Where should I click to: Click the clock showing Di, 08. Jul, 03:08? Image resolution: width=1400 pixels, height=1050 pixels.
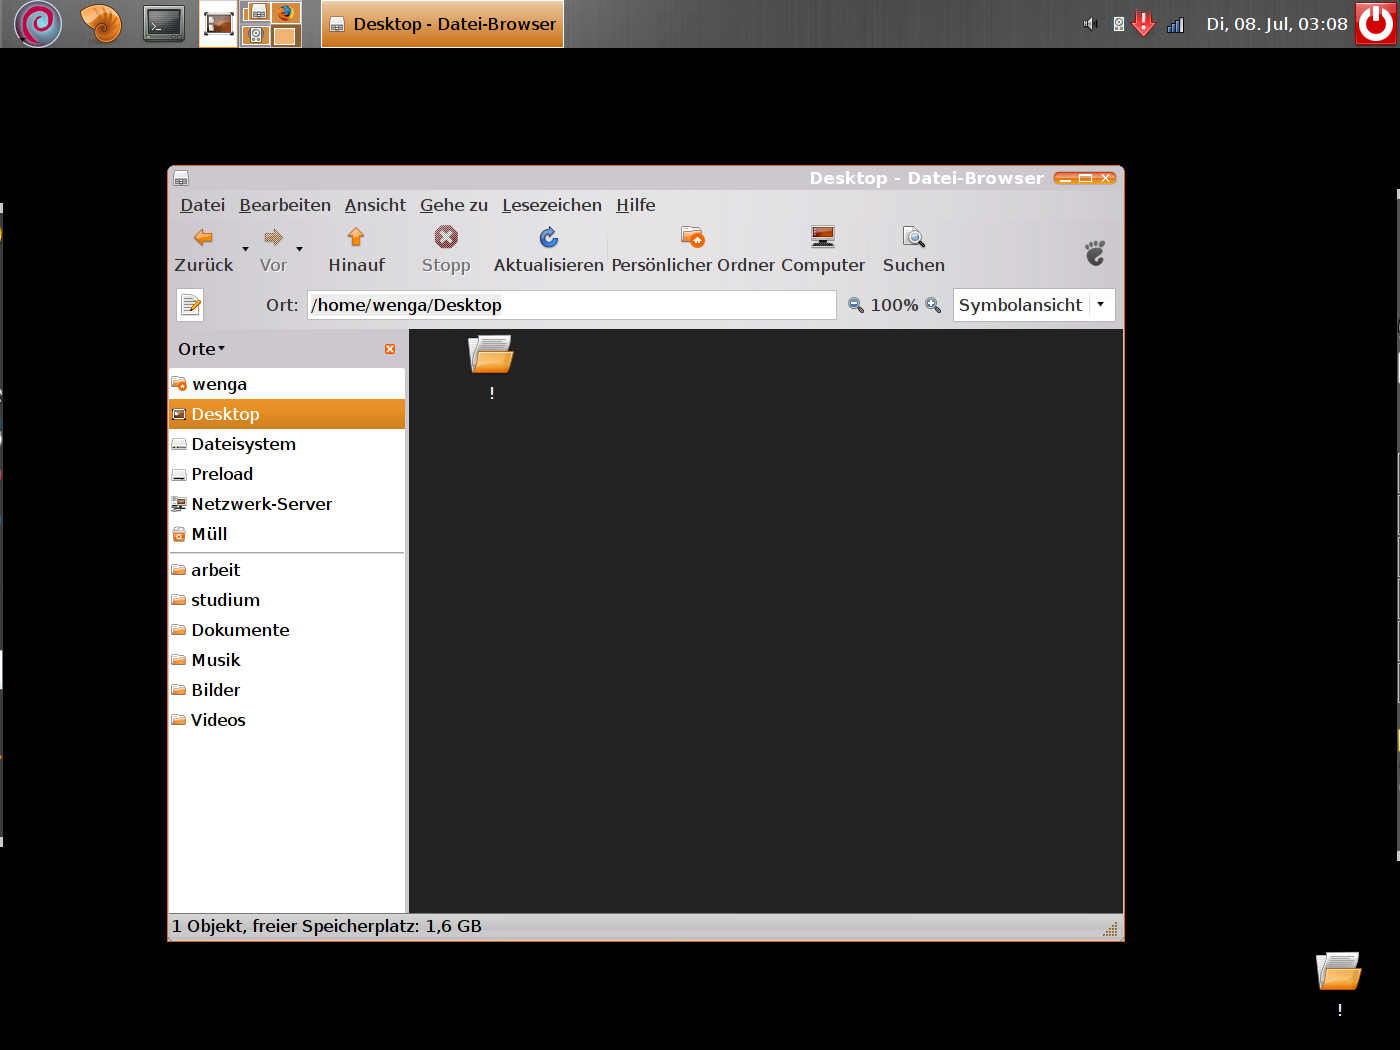tap(1277, 24)
